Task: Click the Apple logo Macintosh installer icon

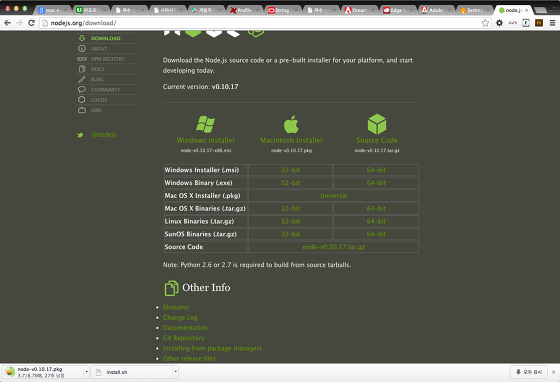Action: pyautogui.click(x=291, y=124)
